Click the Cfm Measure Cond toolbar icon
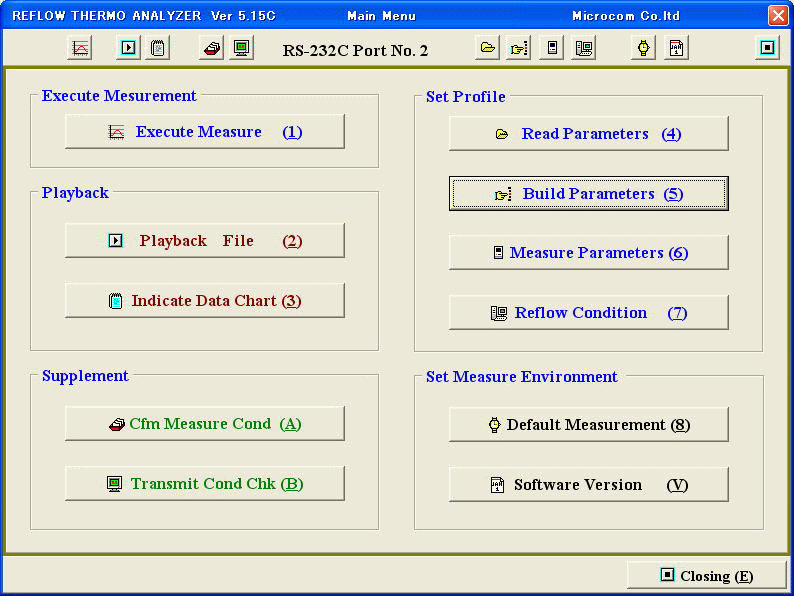794x596 pixels. coord(212,49)
